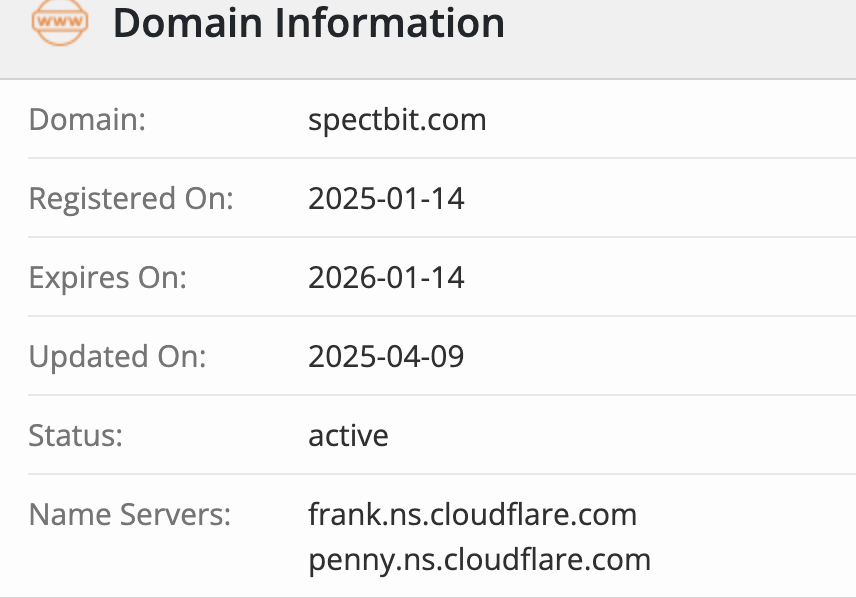Image resolution: width=856 pixels, height=598 pixels.
Task: Click the Name Servers: label
Action: click(130, 514)
